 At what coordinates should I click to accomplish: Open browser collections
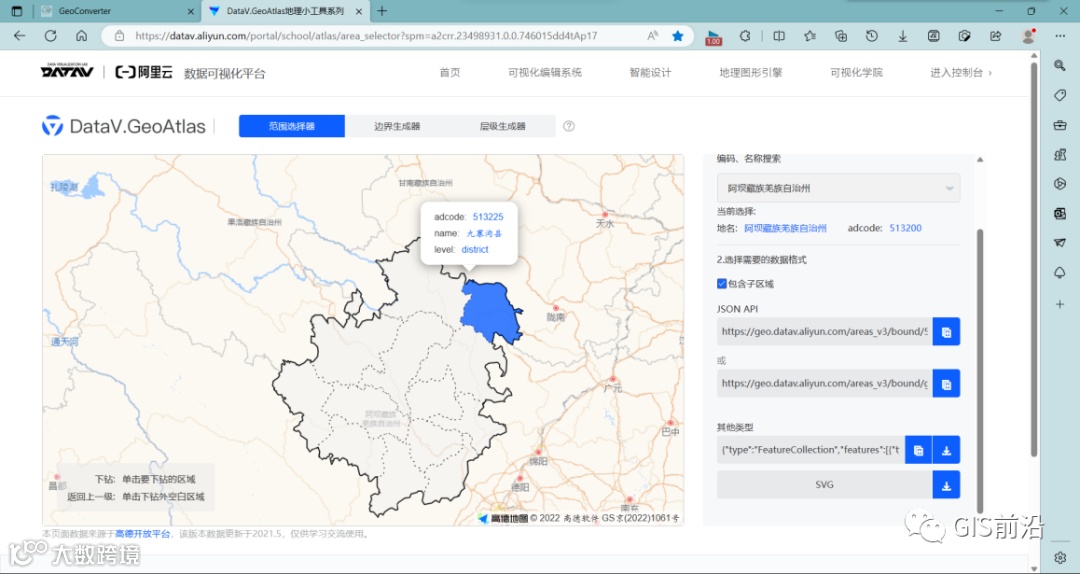click(840, 36)
